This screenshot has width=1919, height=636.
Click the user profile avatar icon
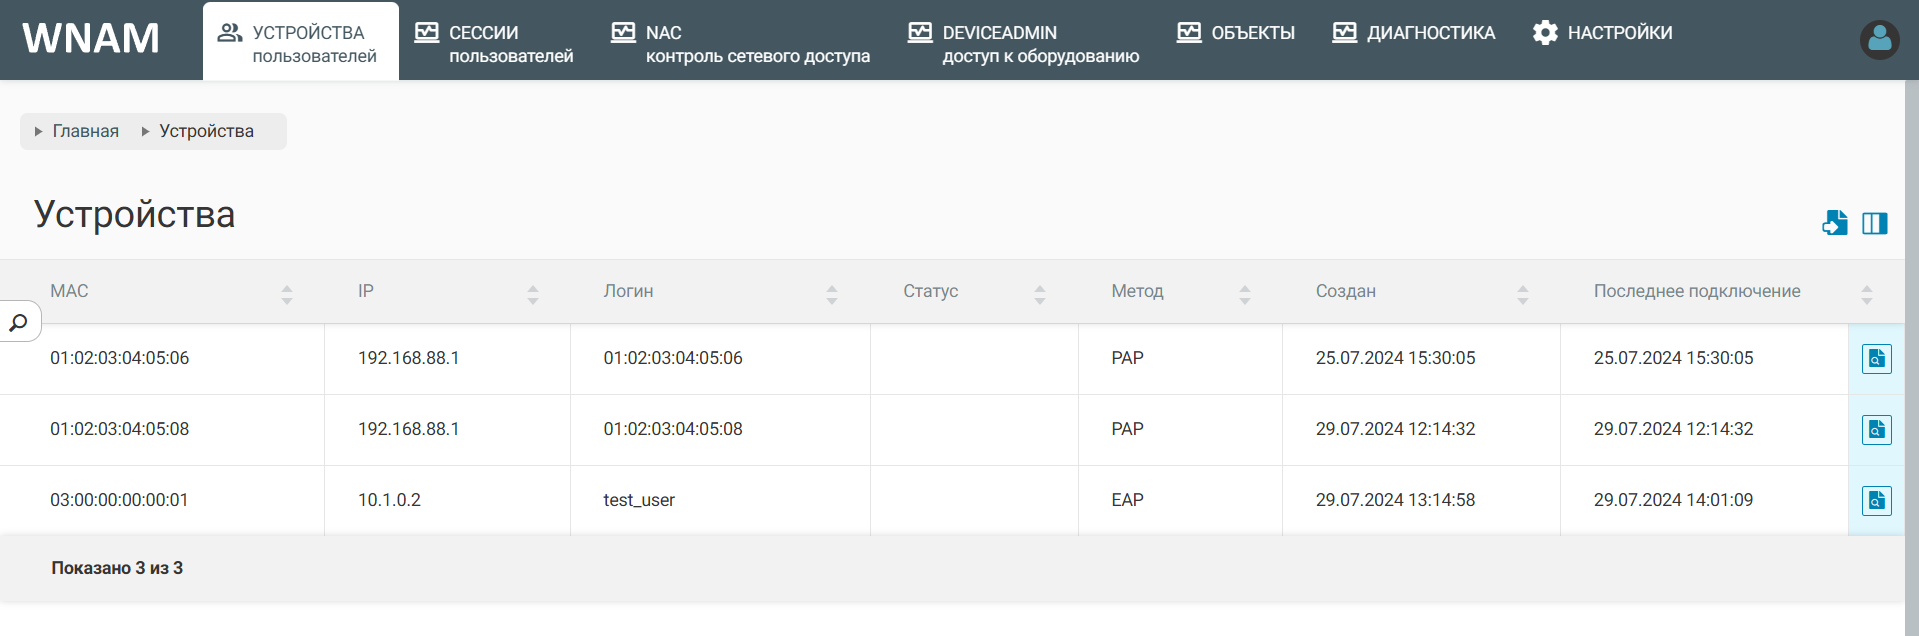click(1879, 40)
